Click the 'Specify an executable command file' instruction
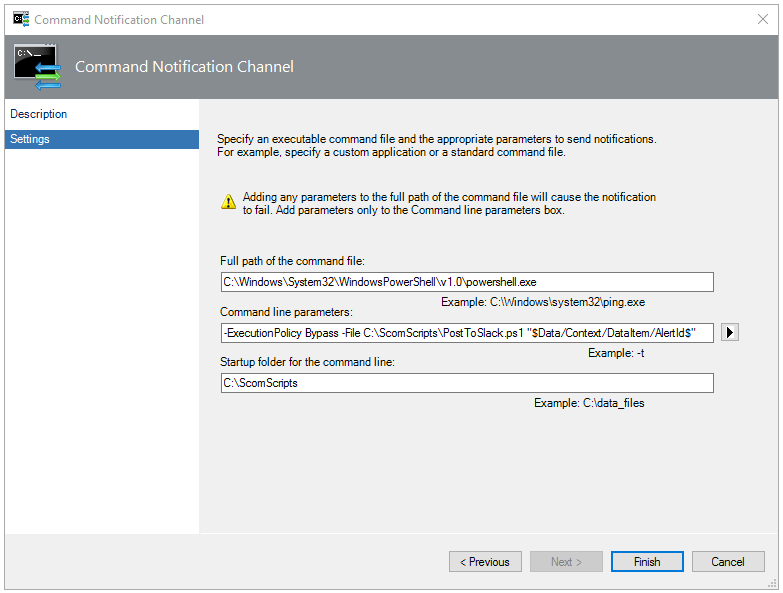This screenshot has width=783, height=593. (x=437, y=146)
